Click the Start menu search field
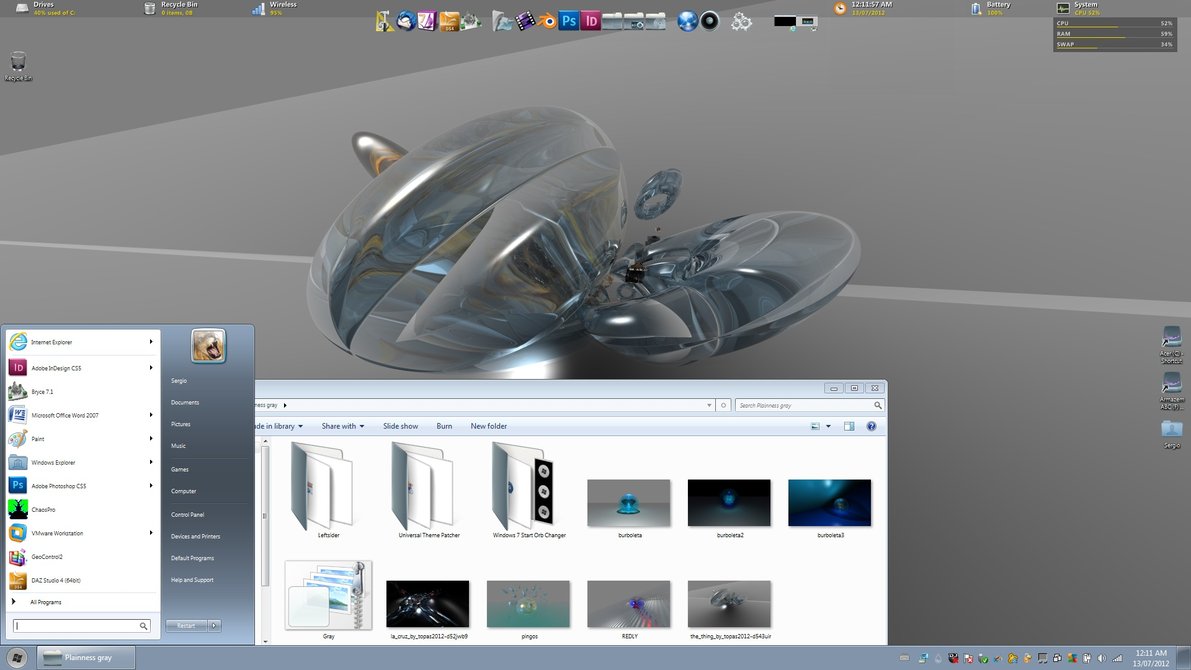Image resolution: width=1191 pixels, height=670 pixels. coord(76,626)
